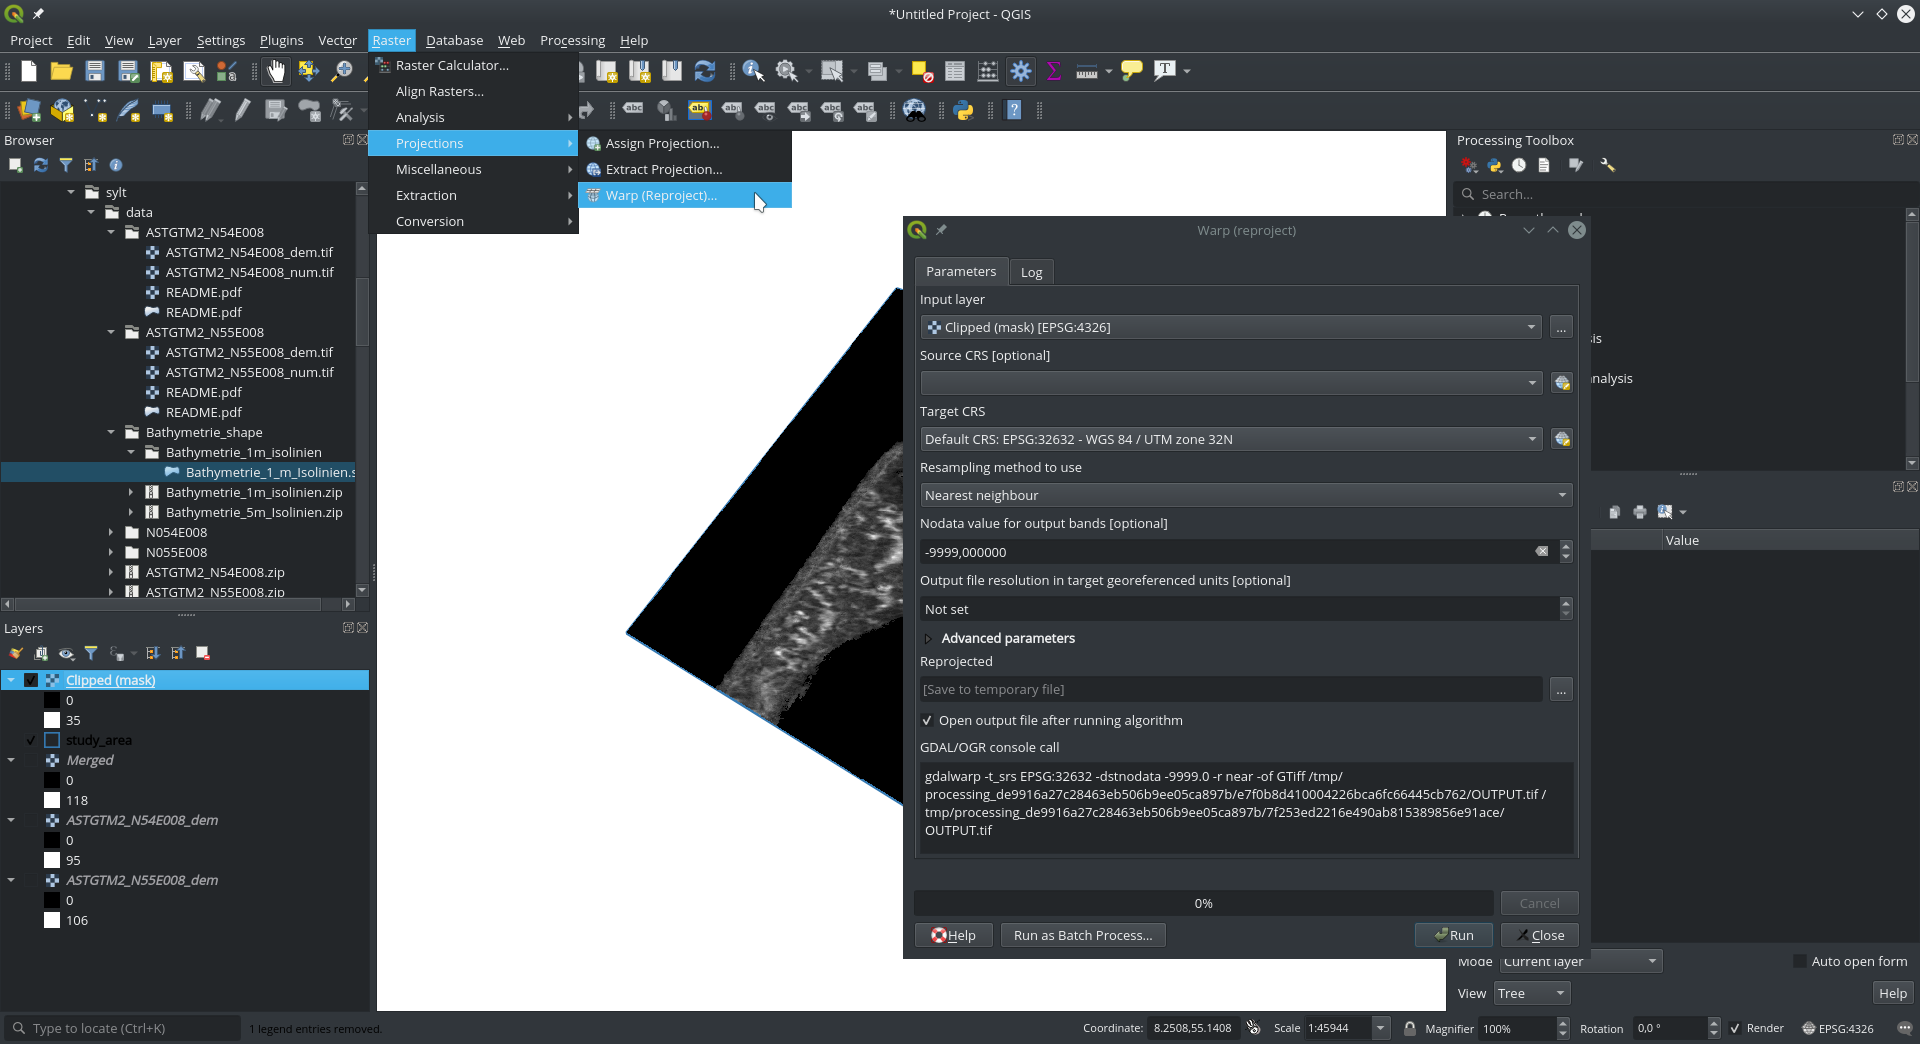Switch to the Log tab
The width and height of the screenshot is (1920, 1044).
coord(1031,272)
